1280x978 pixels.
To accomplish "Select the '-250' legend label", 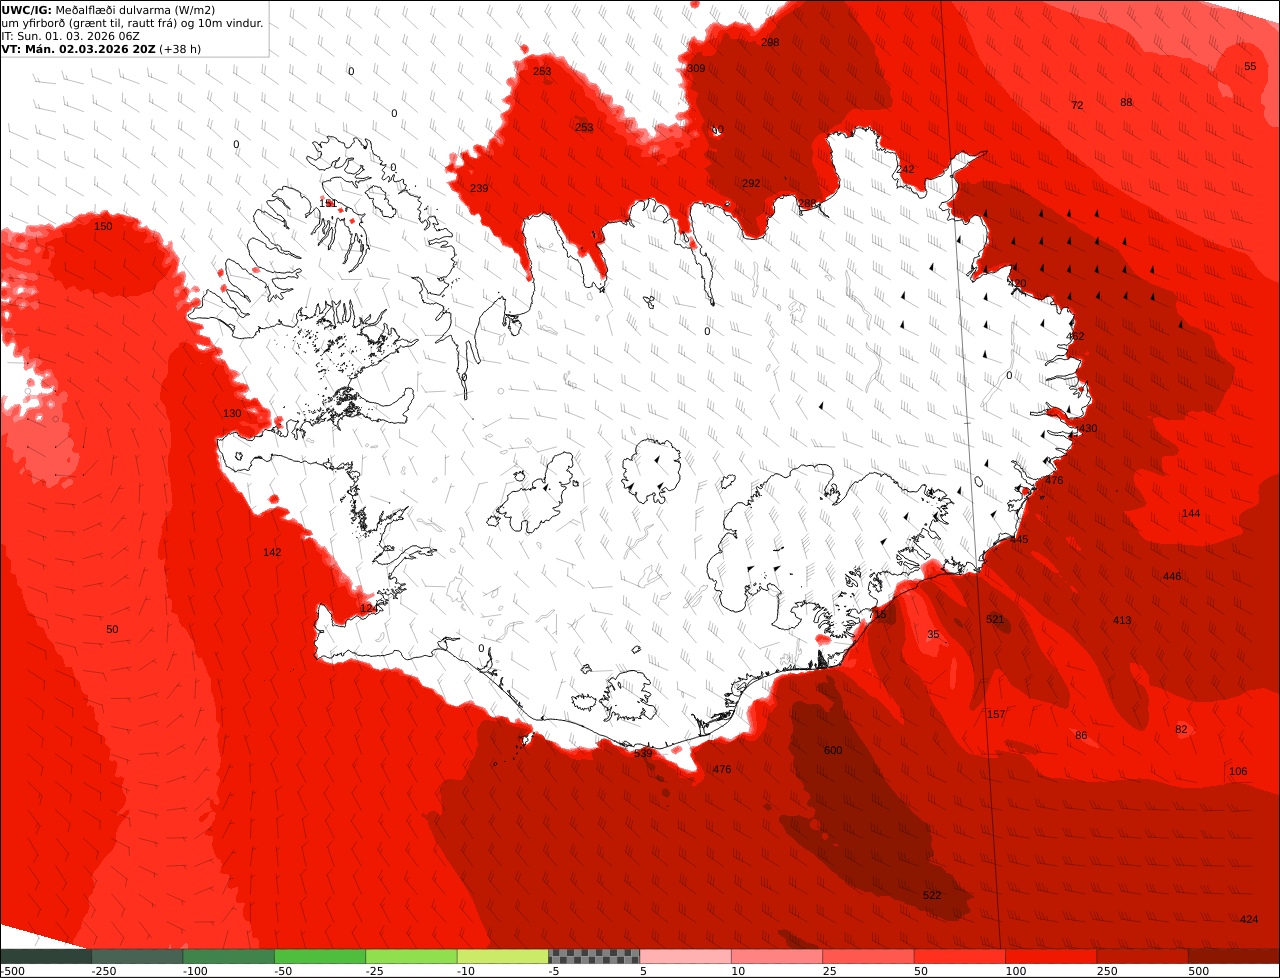I will coord(104,971).
